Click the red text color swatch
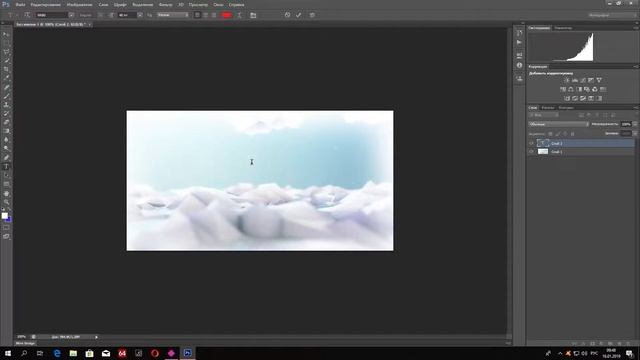 coord(227,15)
